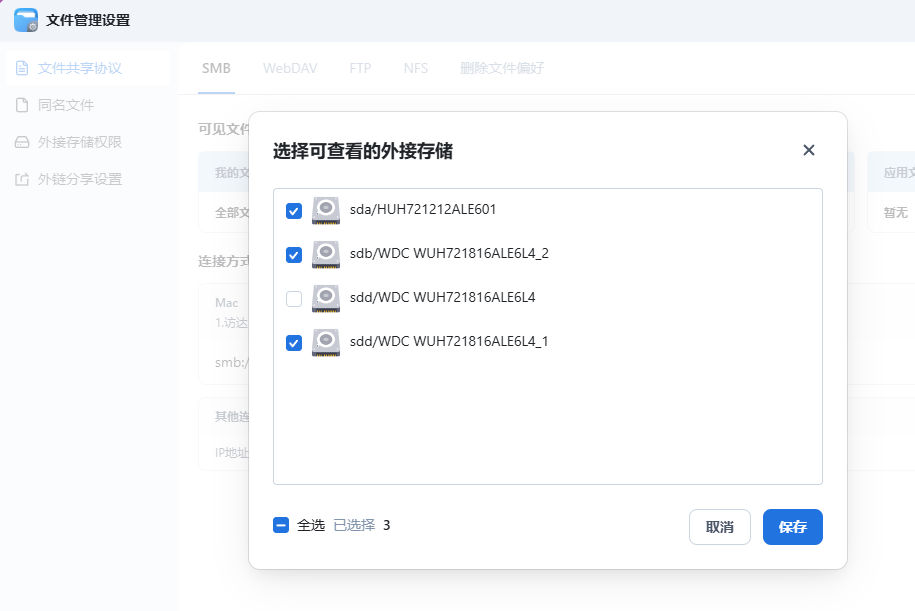This screenshot has height=611, width=915.
Task: Click the drive icon for sdd/WDC WUH721816ALE6L4
Action: click(x=326, y=298)
